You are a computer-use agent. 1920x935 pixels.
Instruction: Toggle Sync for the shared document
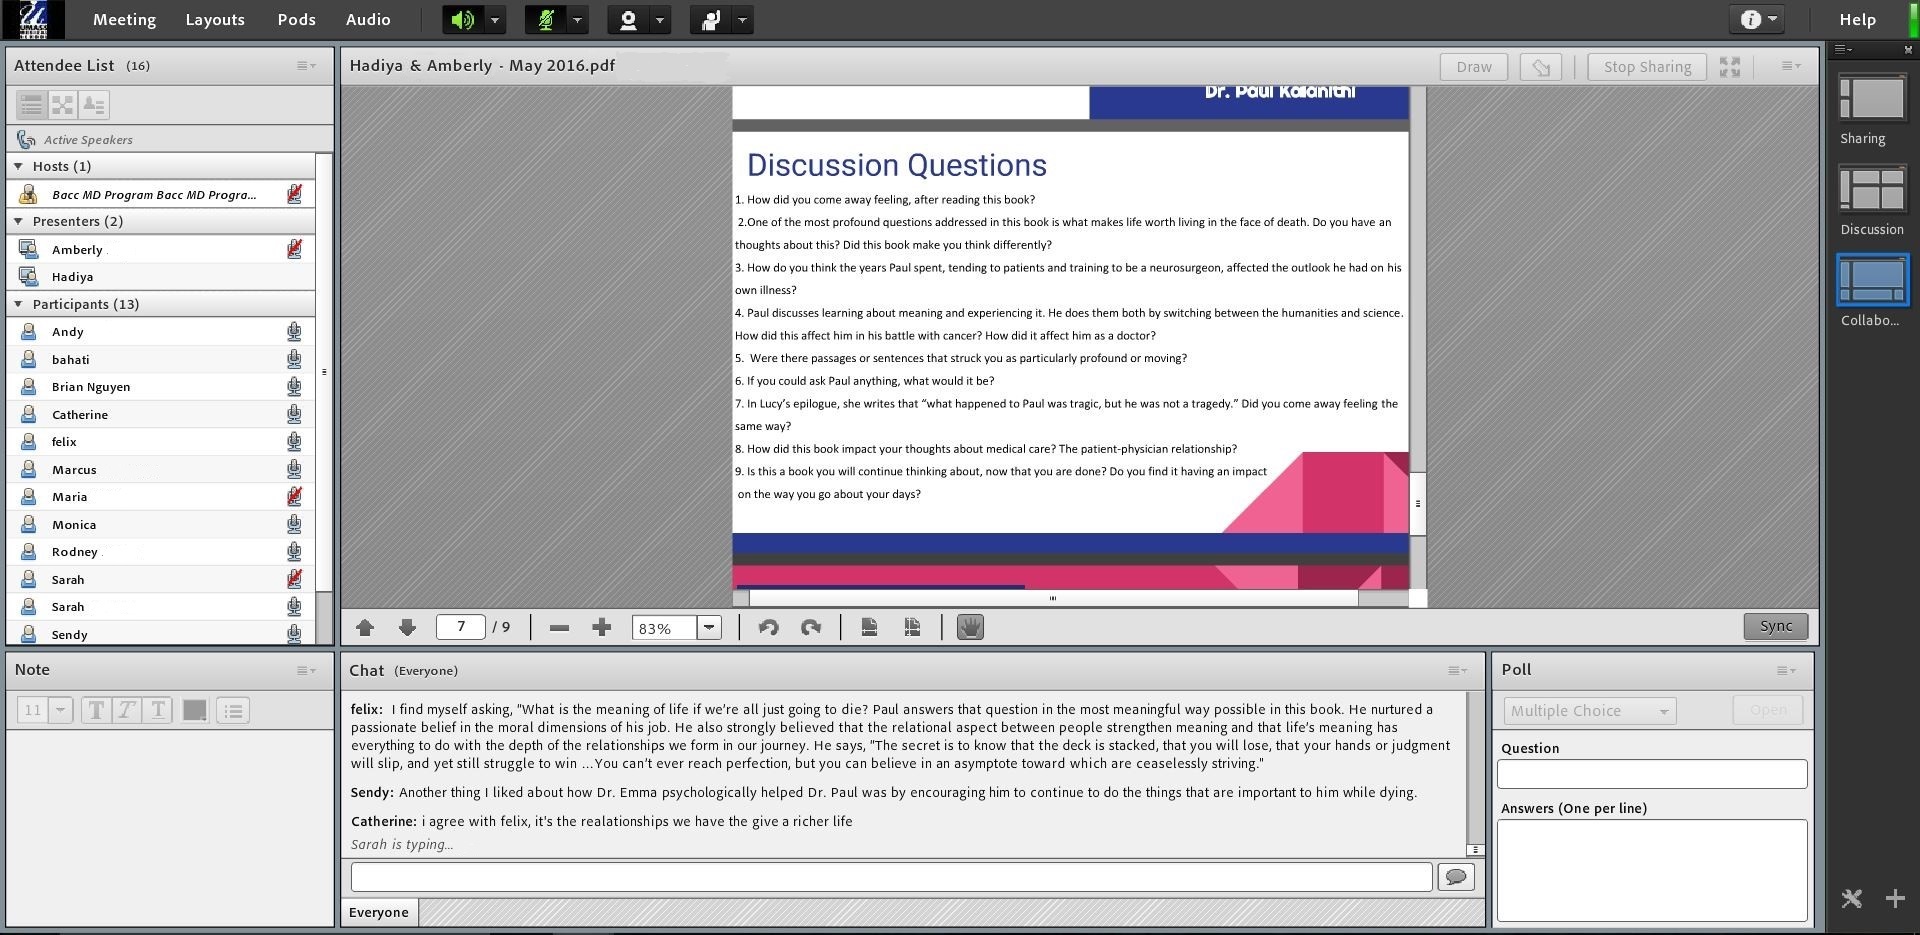[1775, 626]
